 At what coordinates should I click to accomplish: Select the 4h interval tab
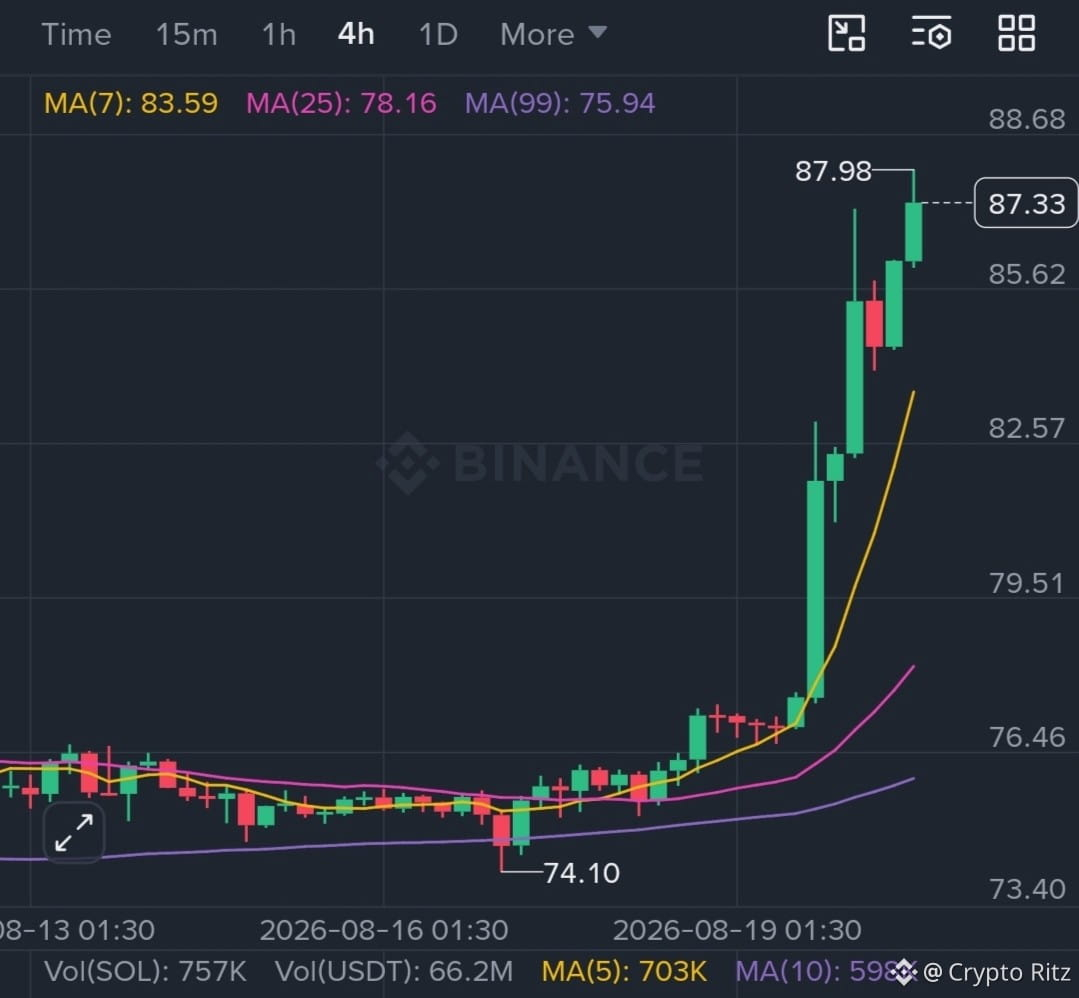click(x=356, y=34)
